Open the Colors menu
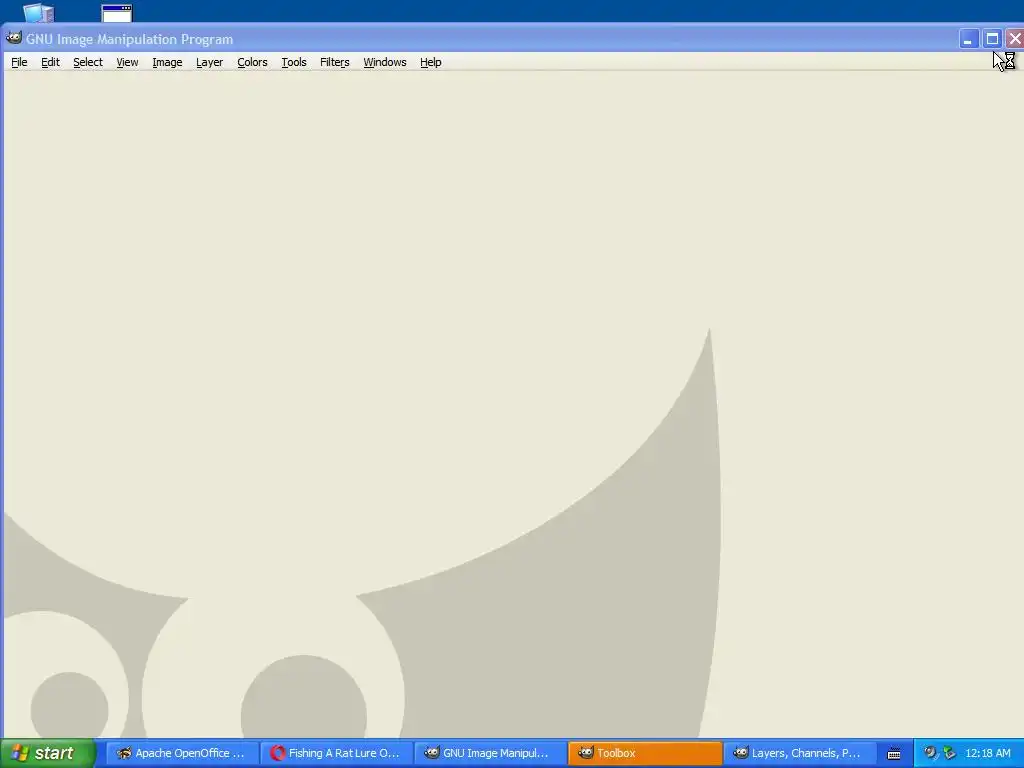This screenshot has width=1024, height=768. 252,62
